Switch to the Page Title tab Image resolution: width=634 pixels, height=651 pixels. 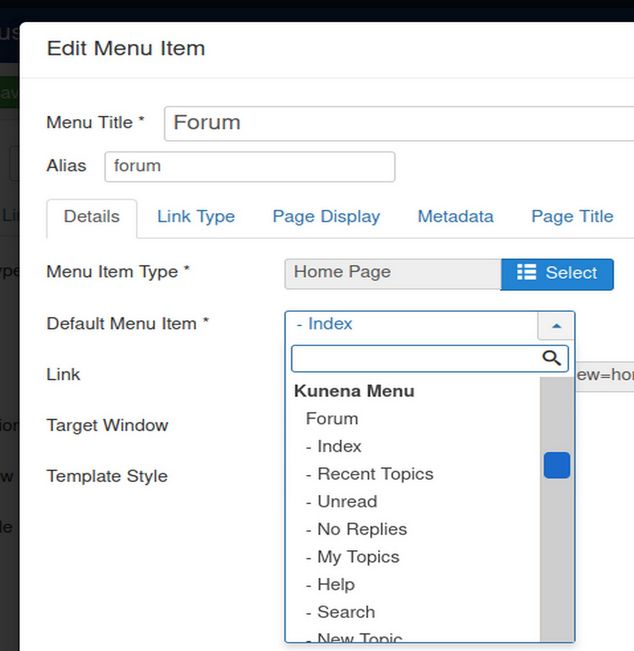click(572, 217)
